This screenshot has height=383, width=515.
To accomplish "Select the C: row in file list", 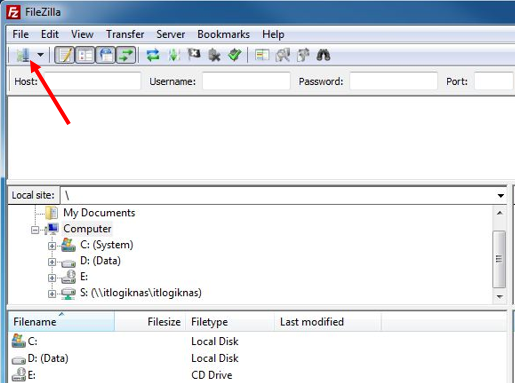I will (257, 341).
